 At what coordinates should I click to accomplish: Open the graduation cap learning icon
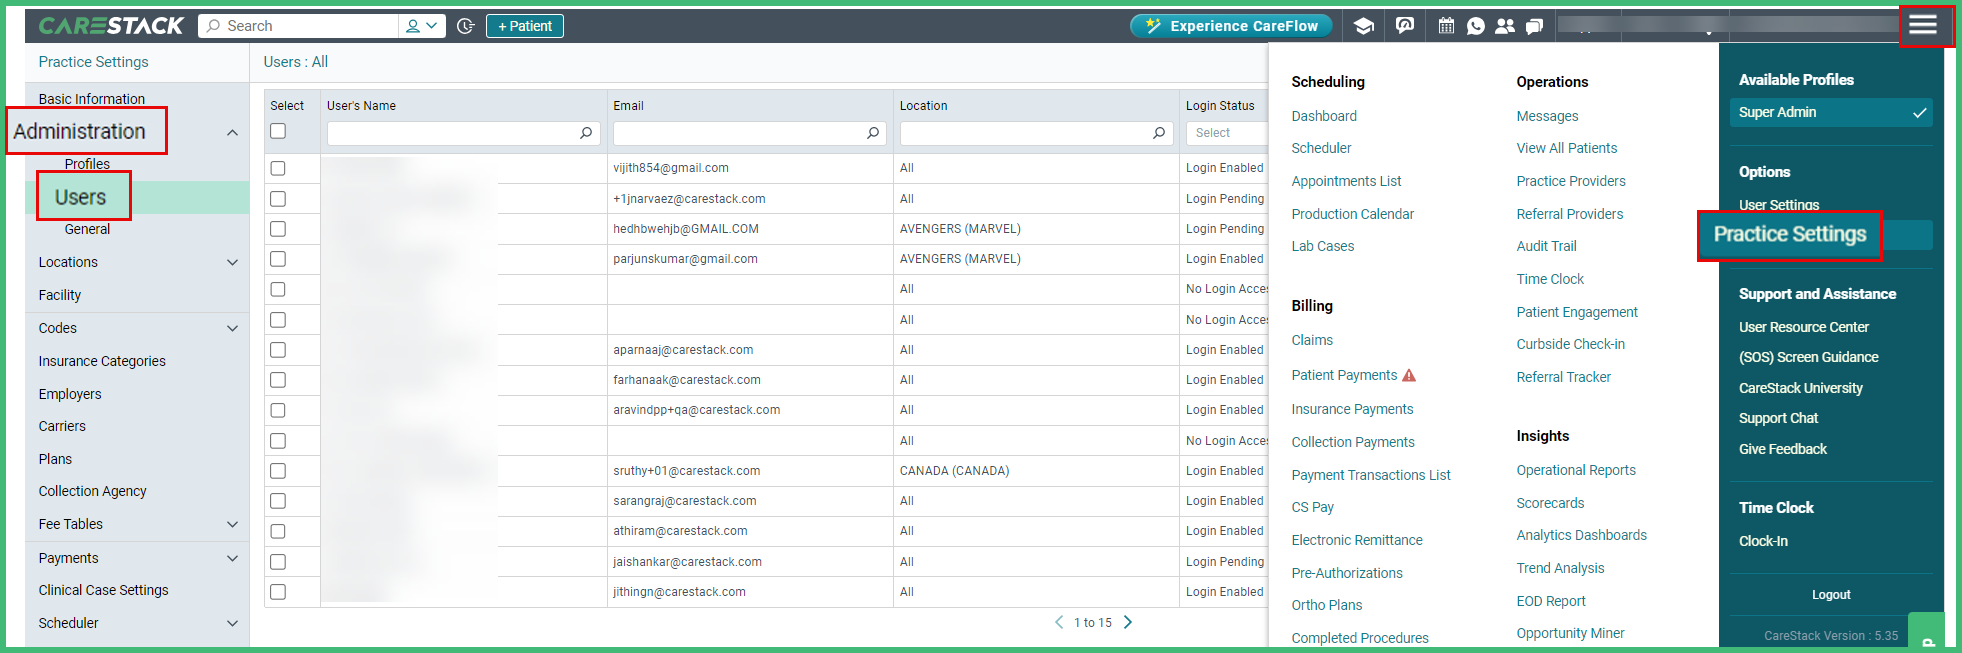[x=1363, y=26]
